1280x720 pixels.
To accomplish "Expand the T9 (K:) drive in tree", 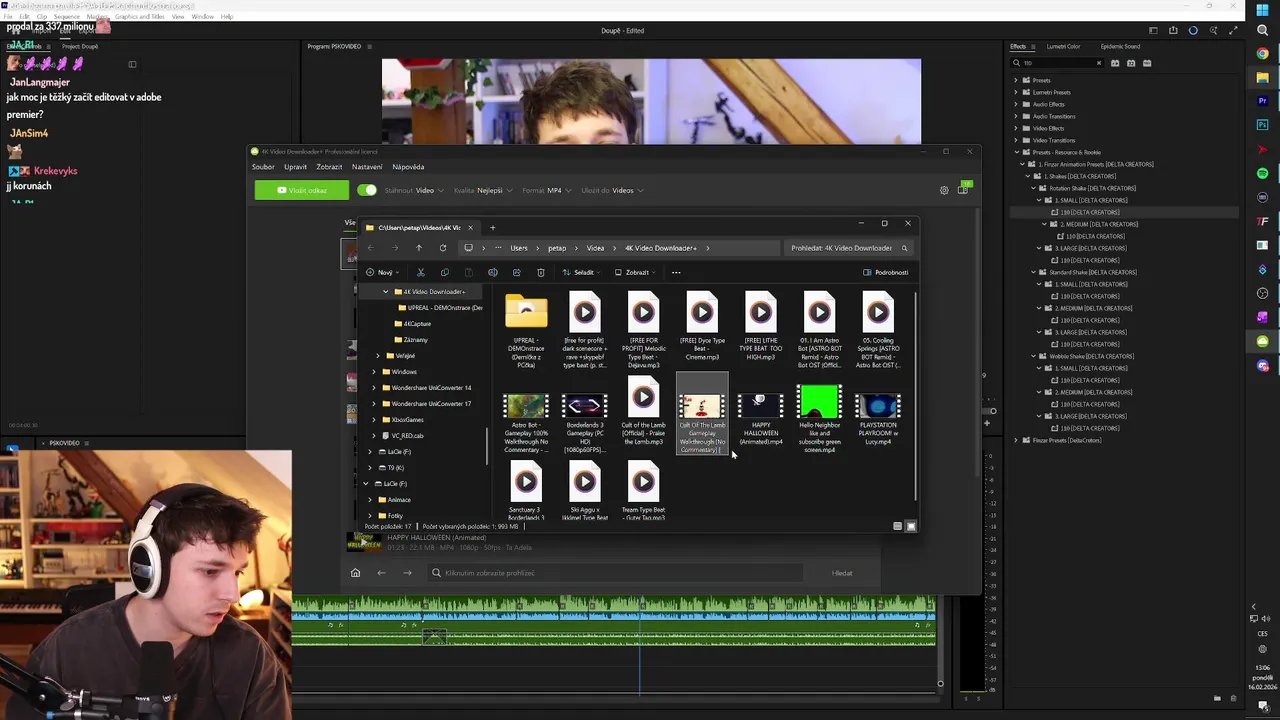I will pyautogui.click(x=370, y=468).
